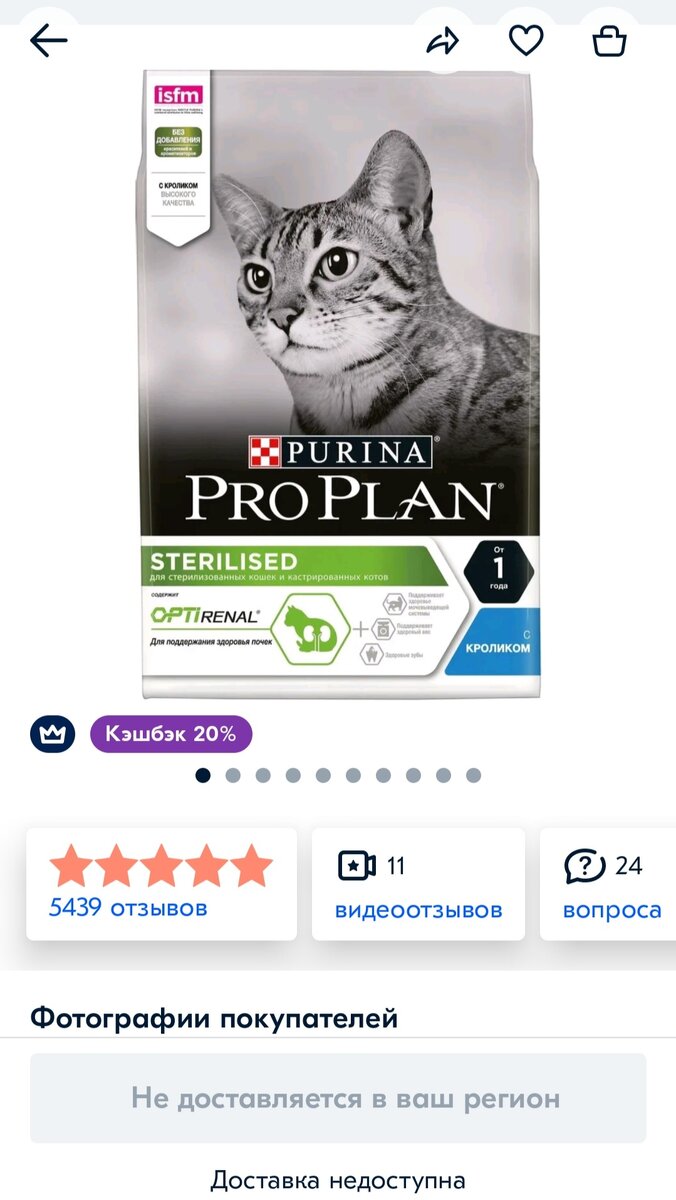Open the 24 вопроса questions card

point(610,884)
